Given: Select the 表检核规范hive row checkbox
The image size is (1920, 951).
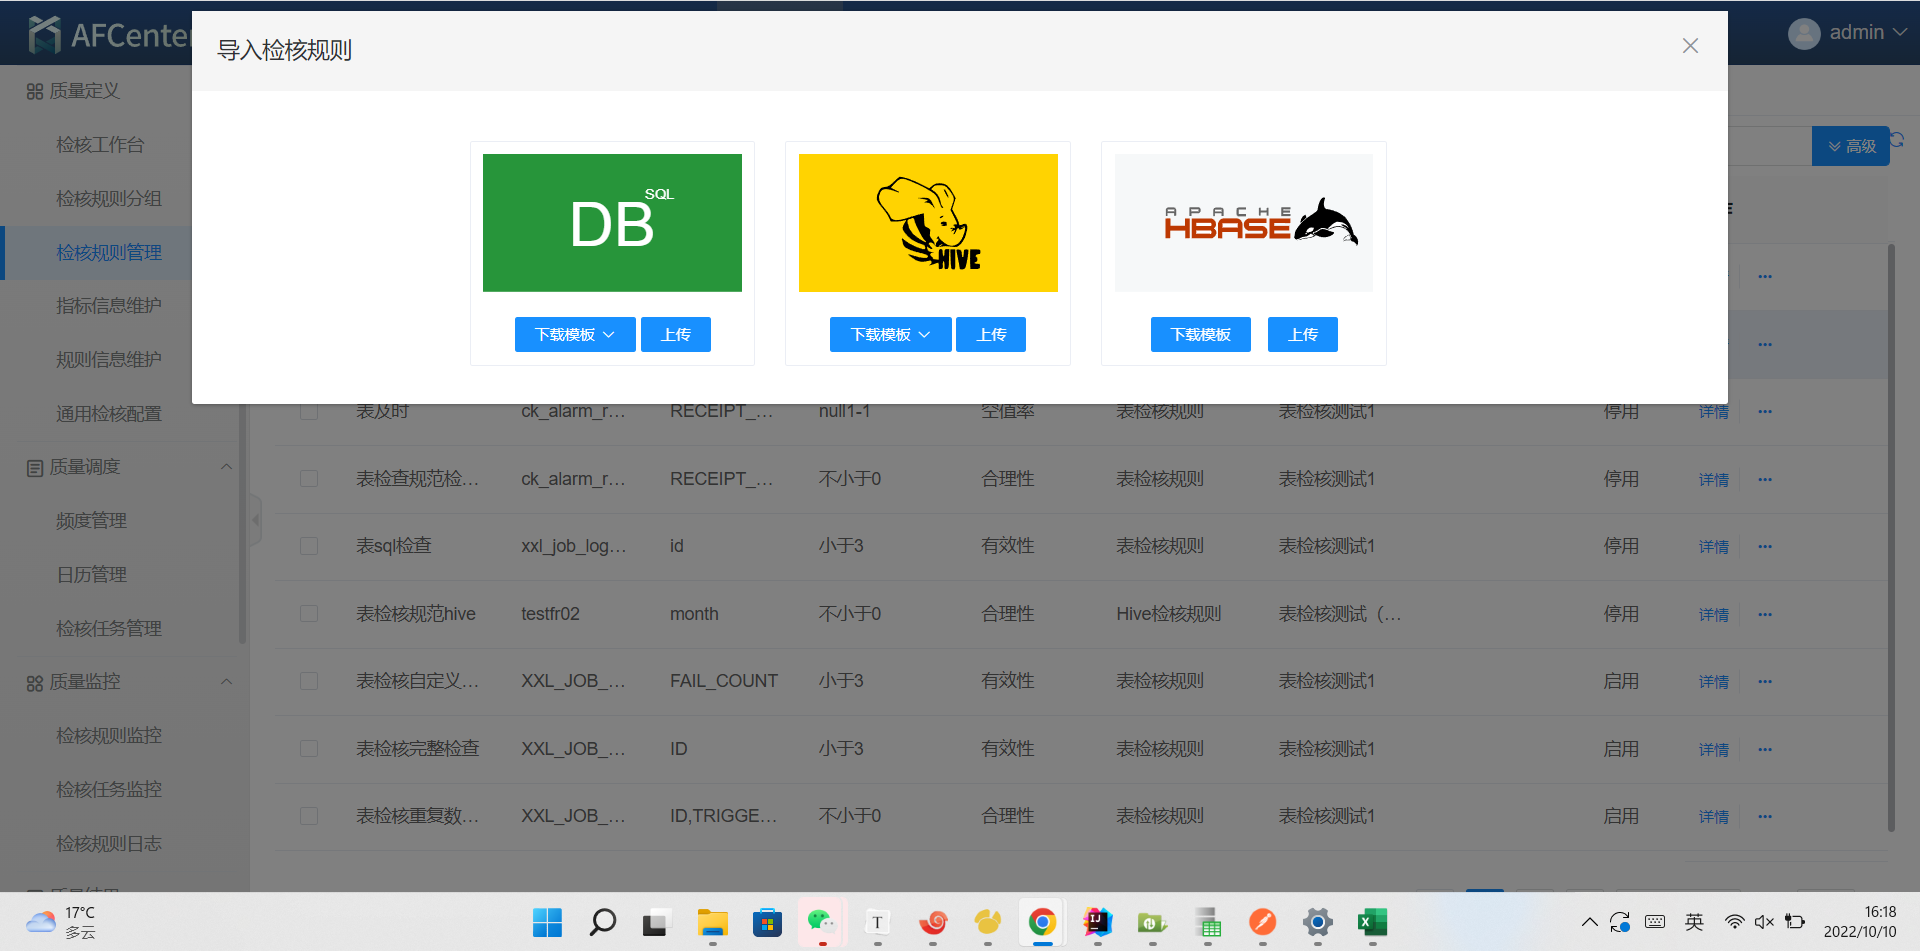Looking at the screenshot, I should pos(309,614).
